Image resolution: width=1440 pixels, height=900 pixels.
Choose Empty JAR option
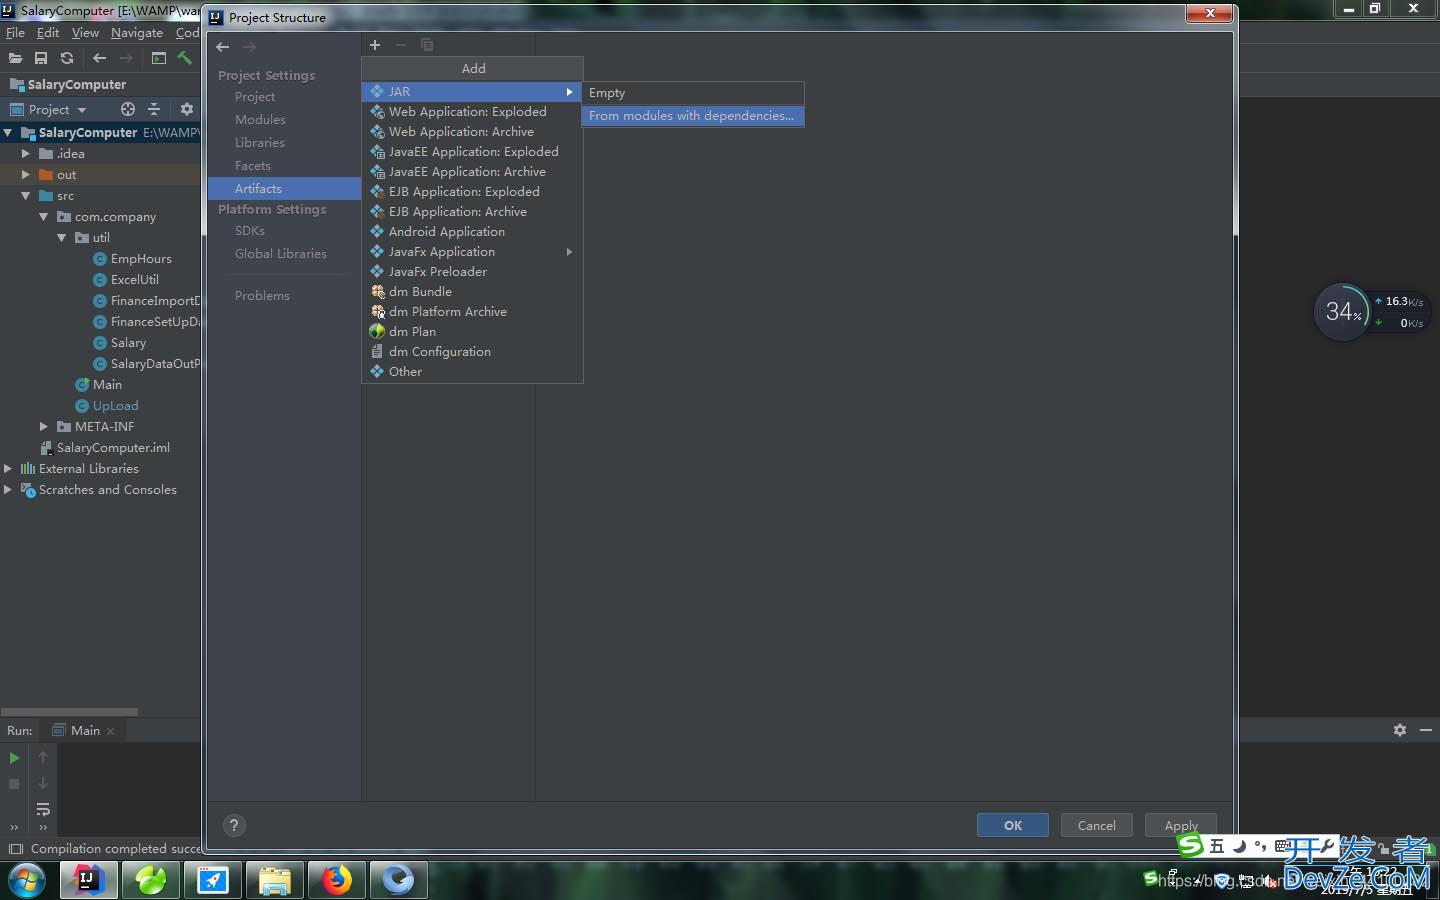click(693, 93)
